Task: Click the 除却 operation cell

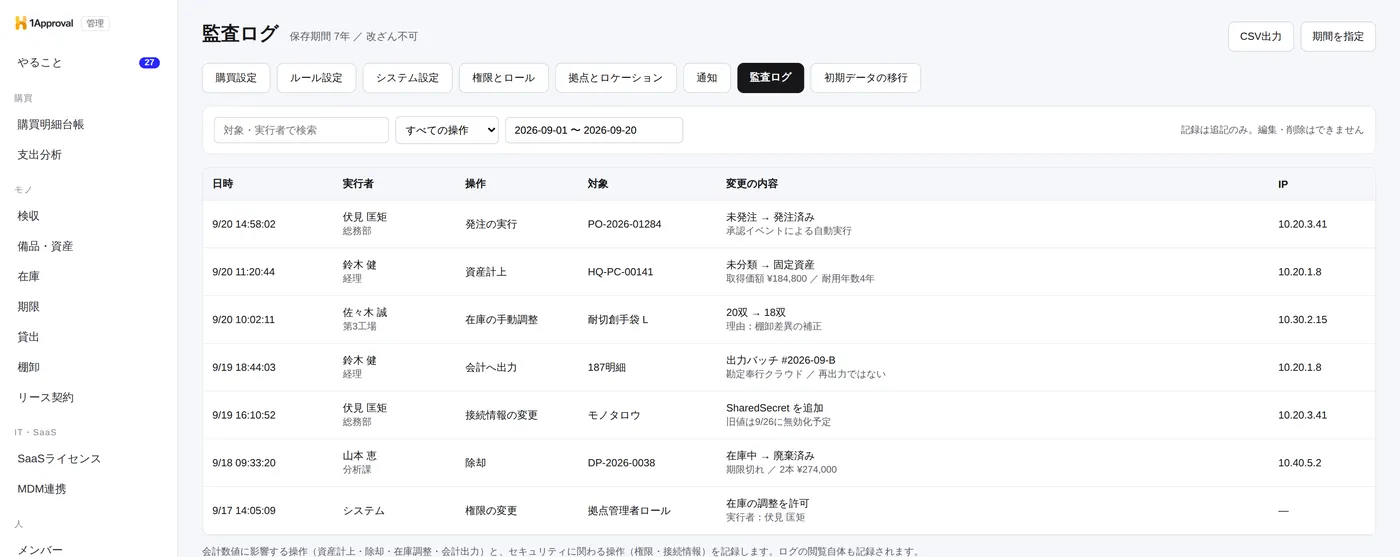Action: [475, 463]
